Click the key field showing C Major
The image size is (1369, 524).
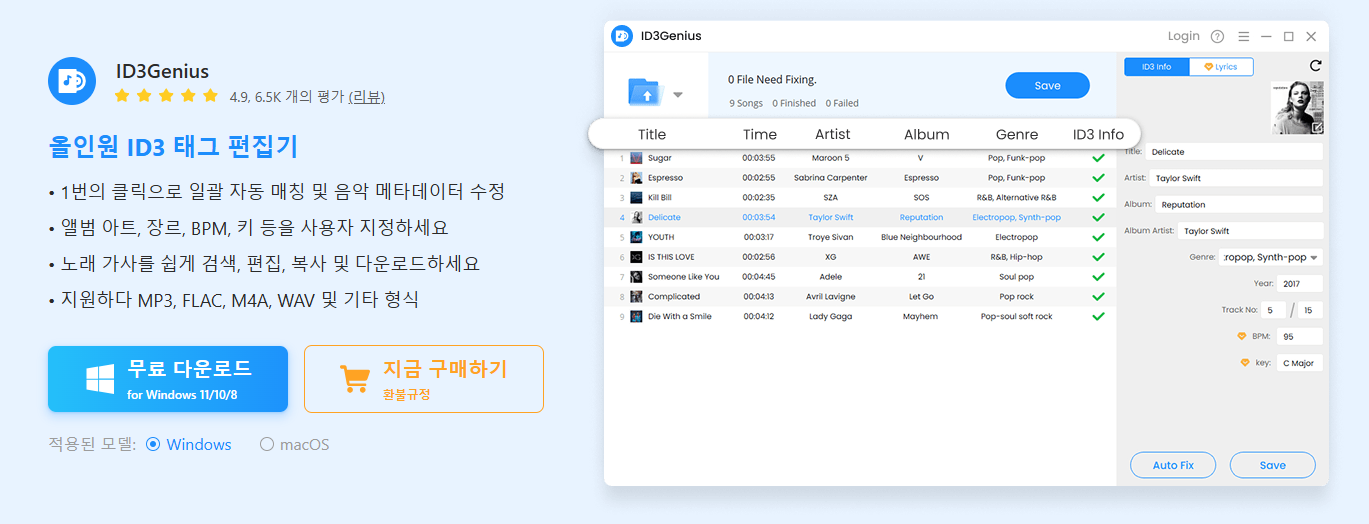[1299, 363]
